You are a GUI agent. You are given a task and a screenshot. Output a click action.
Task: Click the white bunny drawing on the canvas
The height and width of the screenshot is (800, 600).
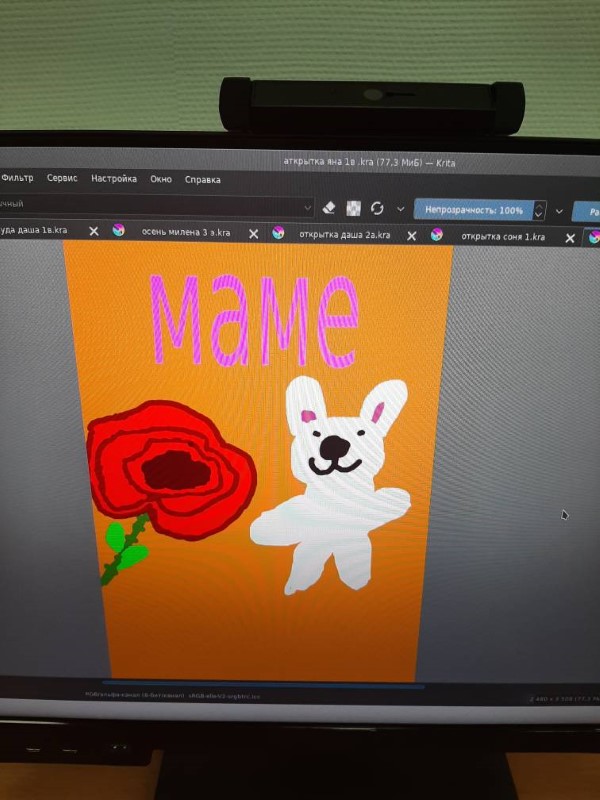pyautogui.click(x=332, y=485)
